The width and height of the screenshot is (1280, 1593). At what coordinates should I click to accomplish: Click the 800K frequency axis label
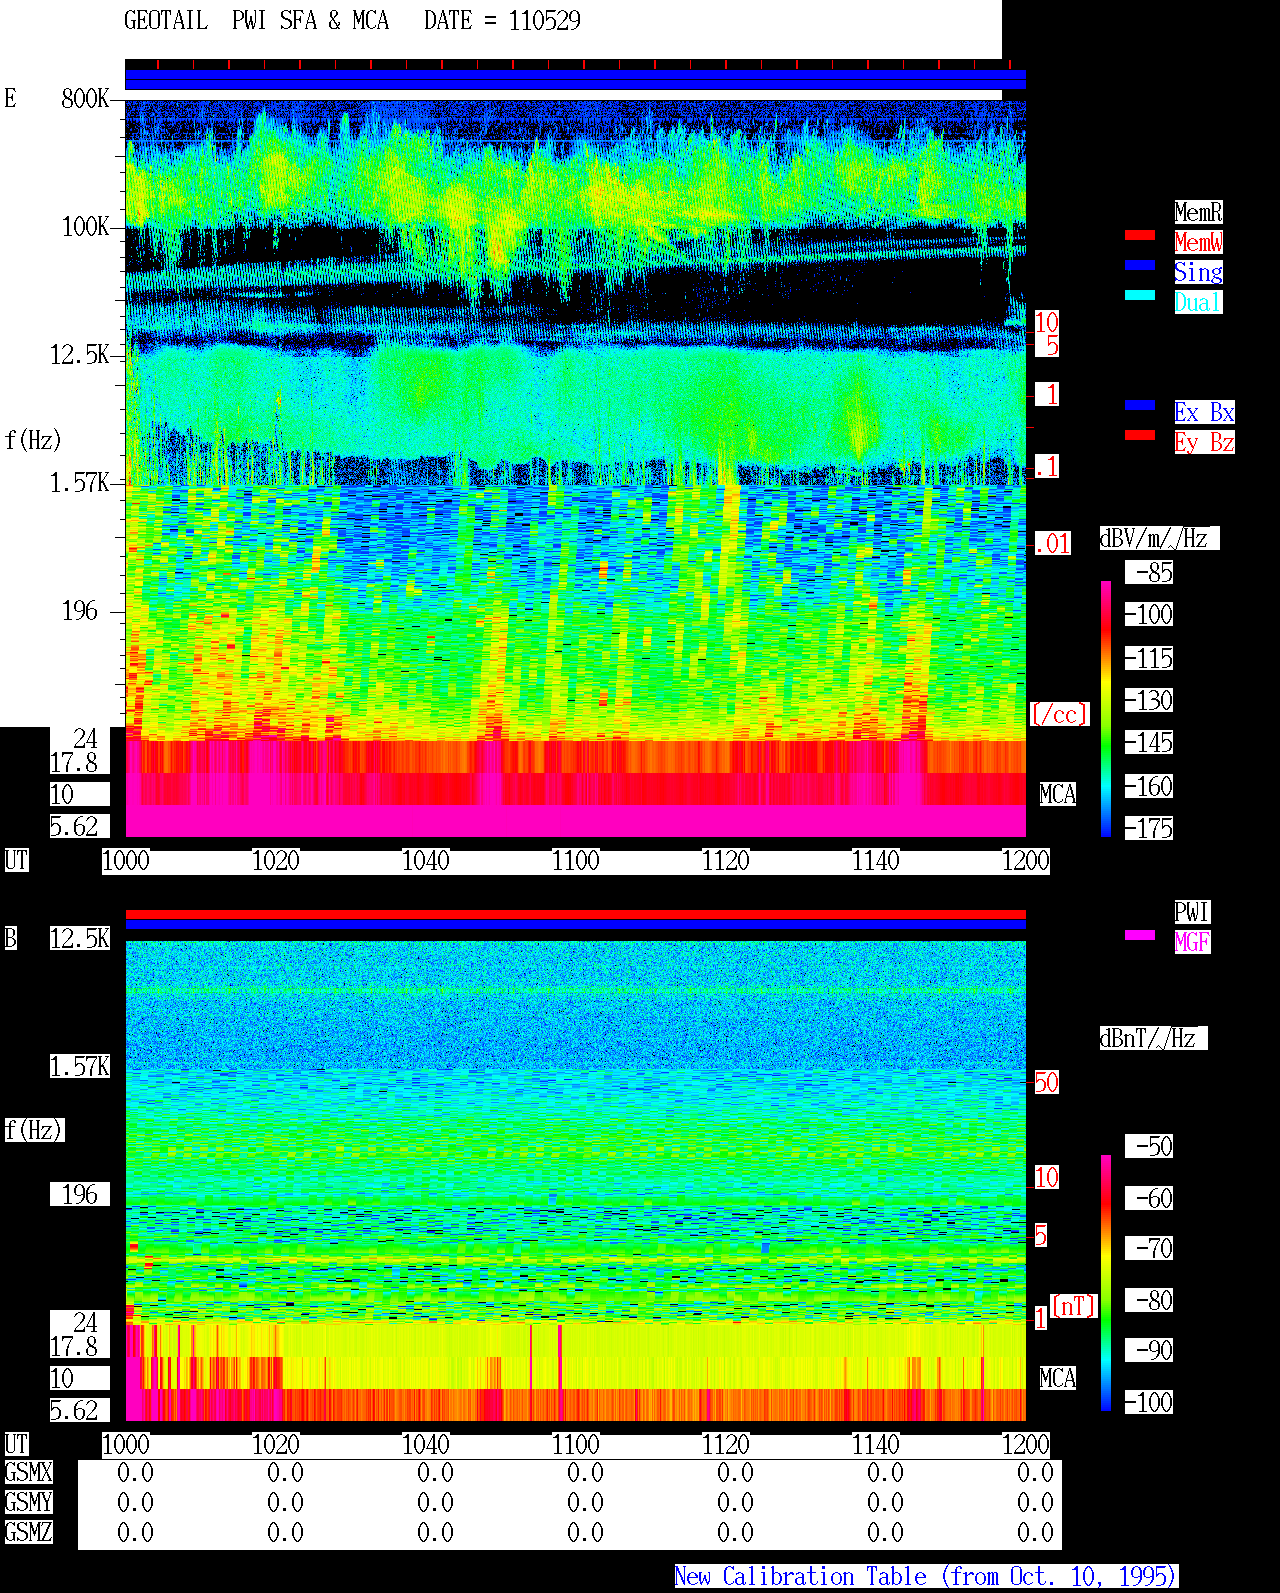click(85, 98)
